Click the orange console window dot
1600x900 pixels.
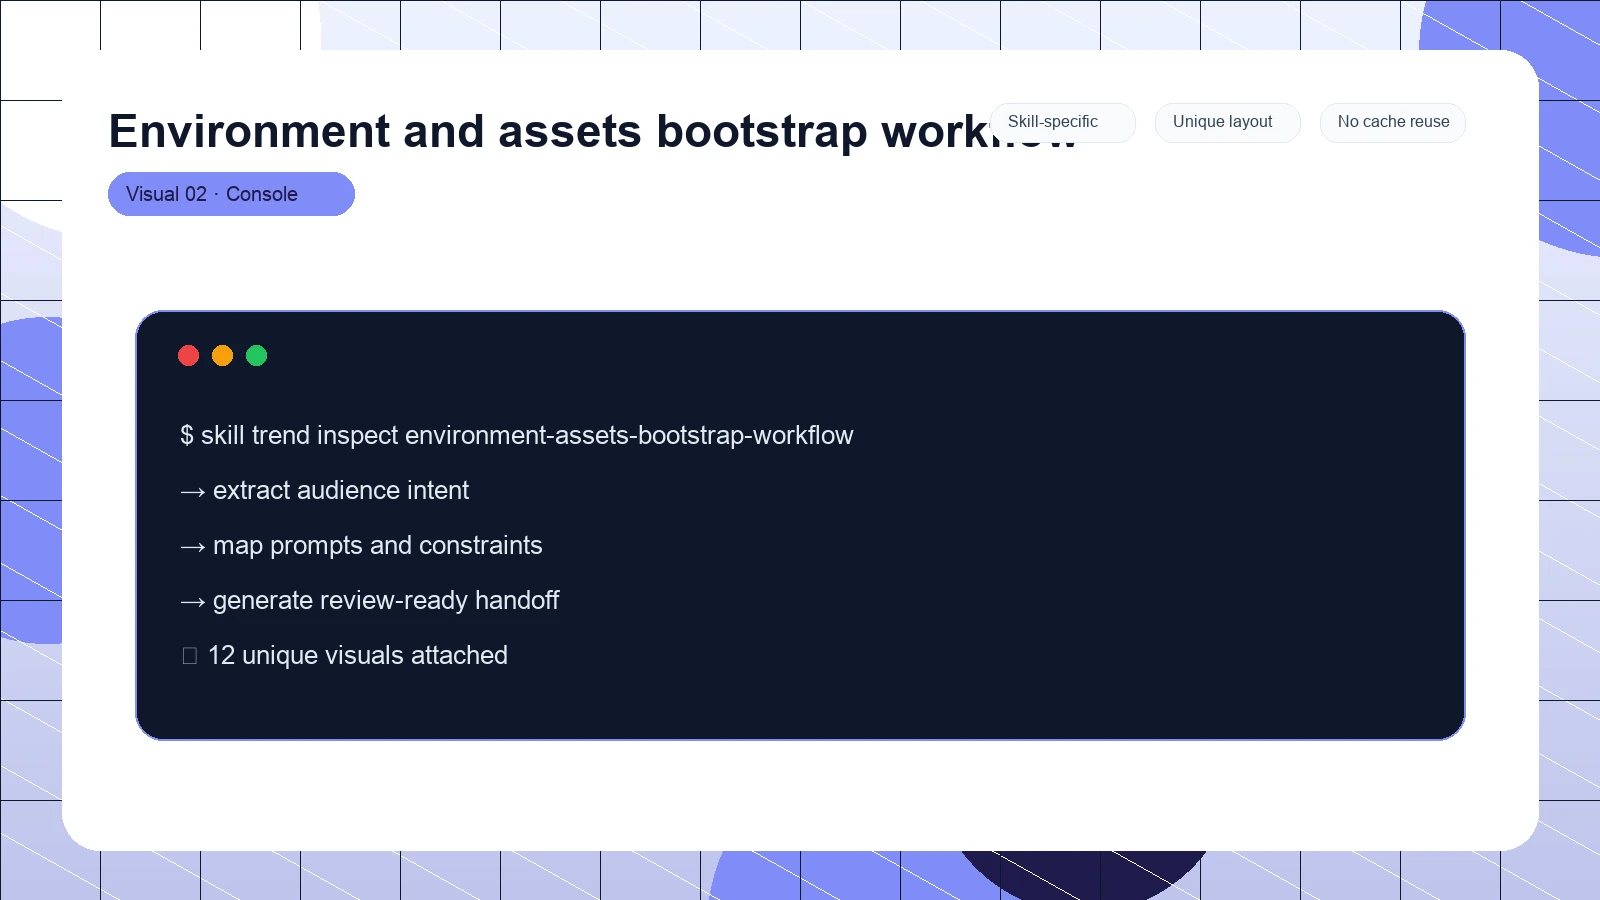[222, 355]
